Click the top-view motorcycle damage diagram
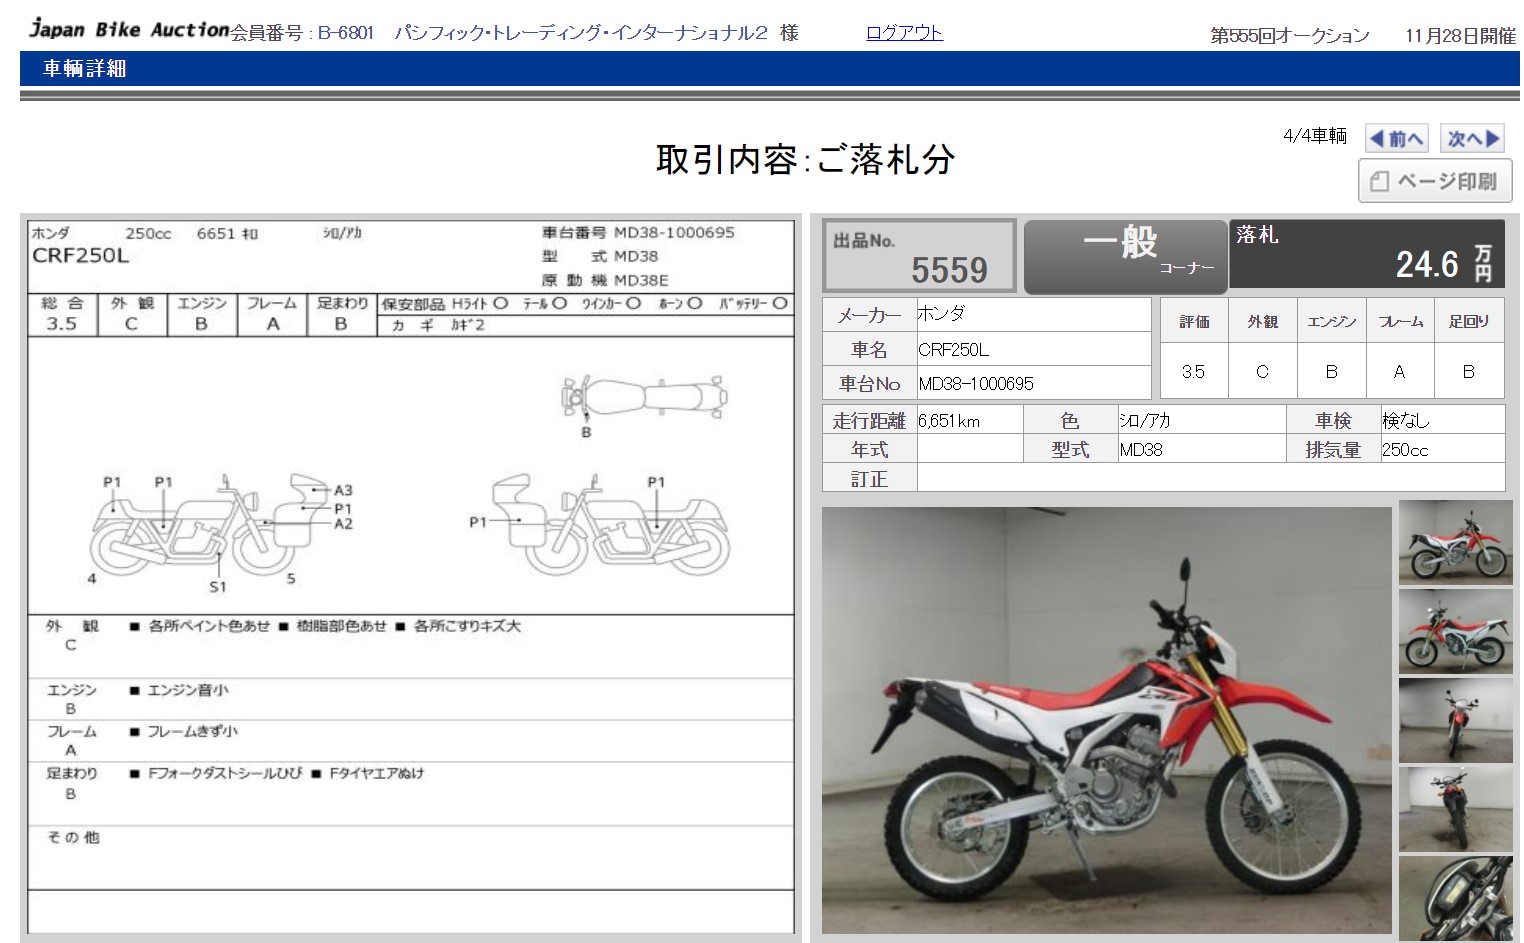 tap(644, 397)
